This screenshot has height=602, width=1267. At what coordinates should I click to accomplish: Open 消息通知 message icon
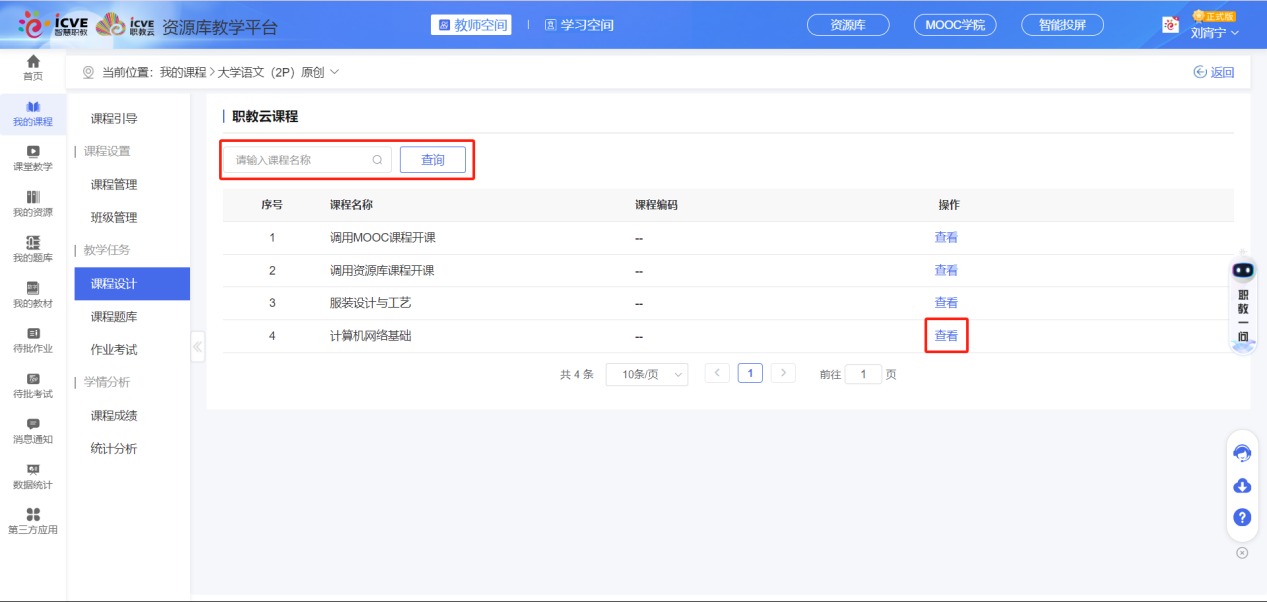pos(33,425)
